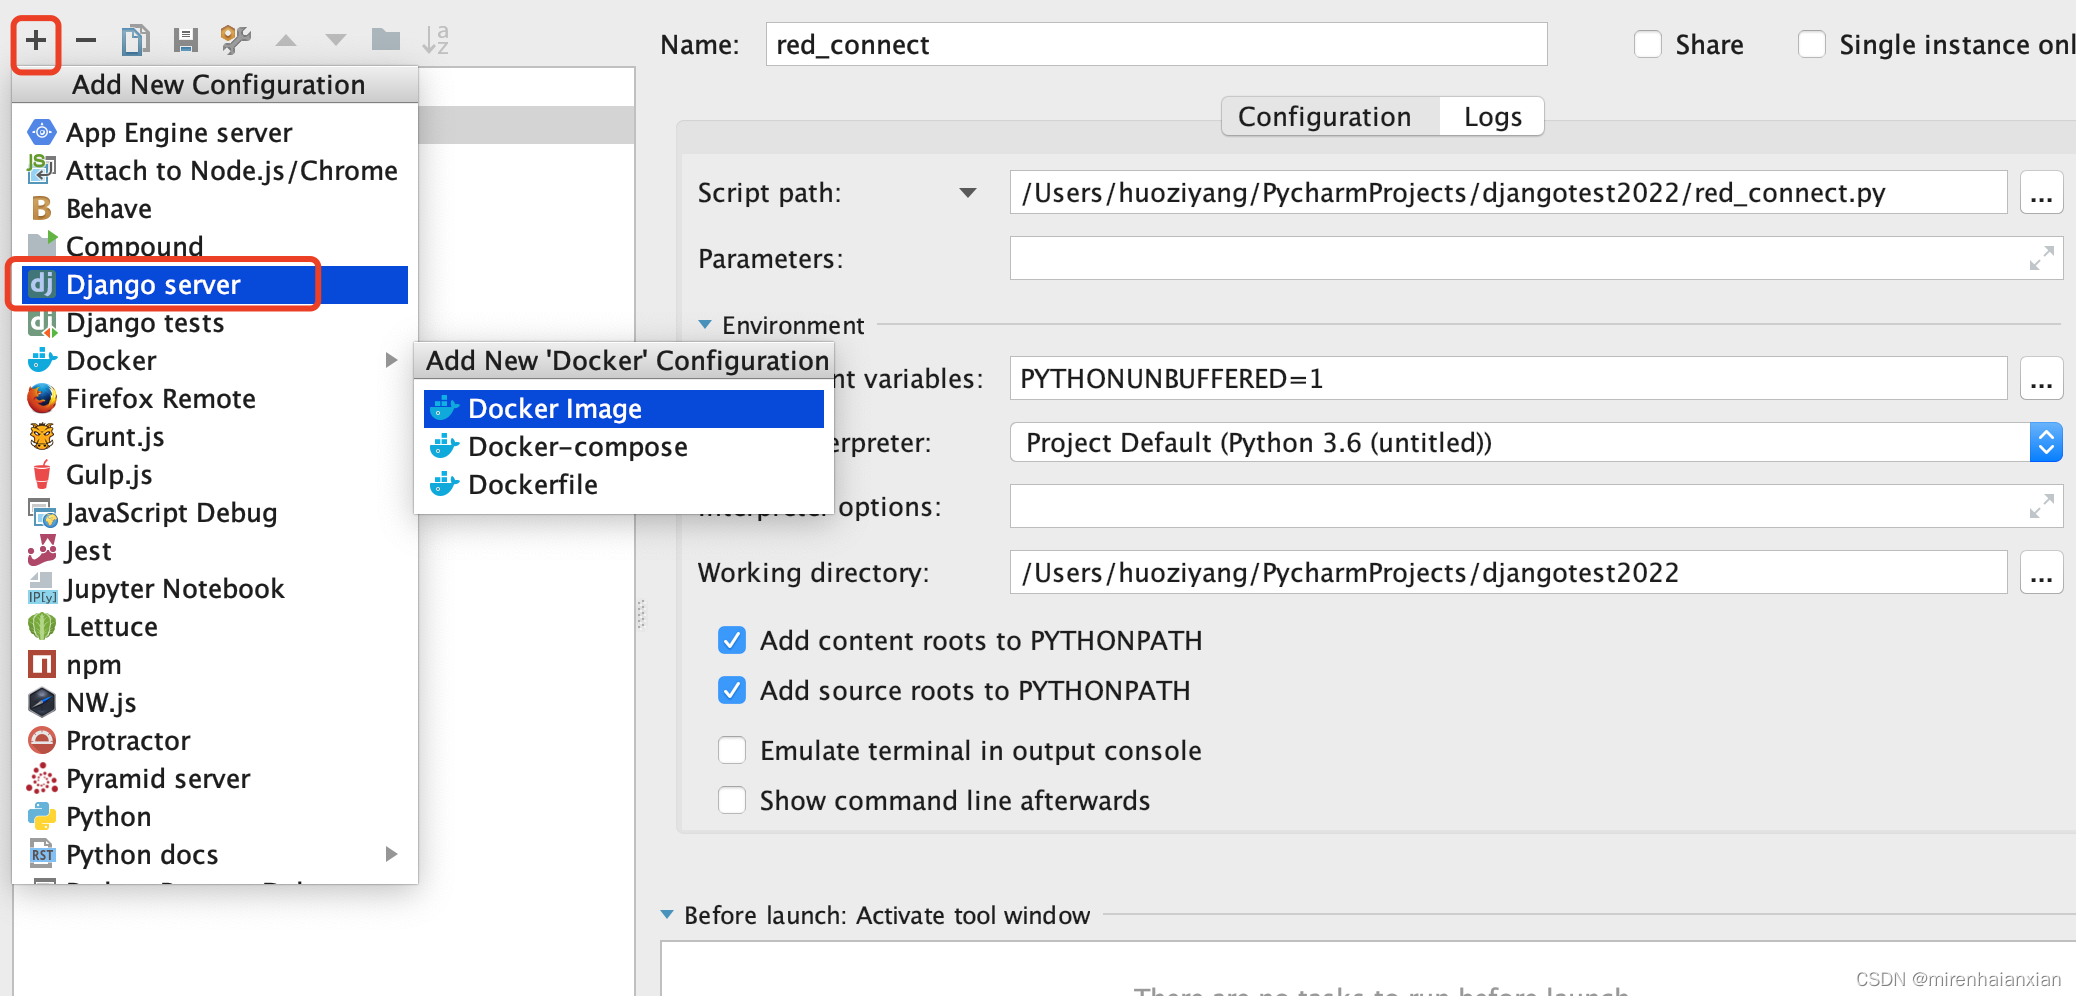
Task: Choose App Engine server configuration type
Action: point(214,133)
